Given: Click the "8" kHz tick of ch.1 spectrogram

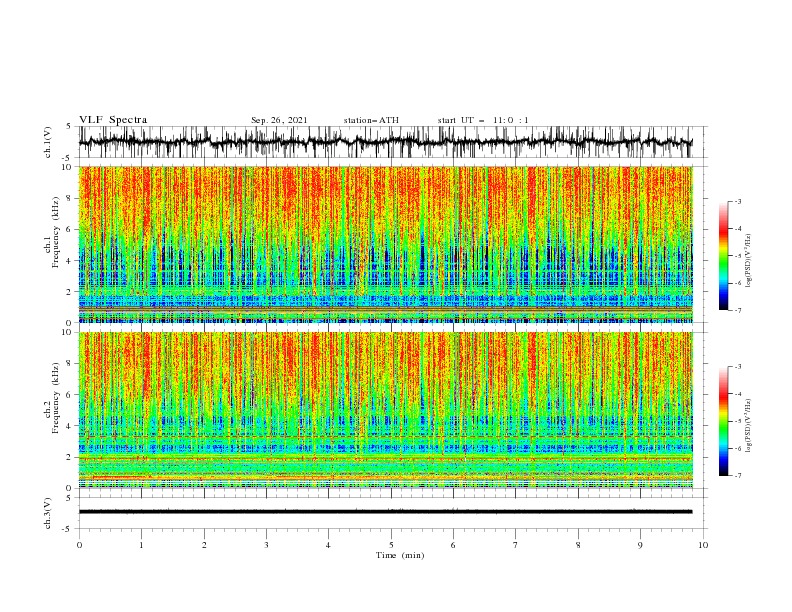Looking at the screenshot, I should click(x=71, y=198).
